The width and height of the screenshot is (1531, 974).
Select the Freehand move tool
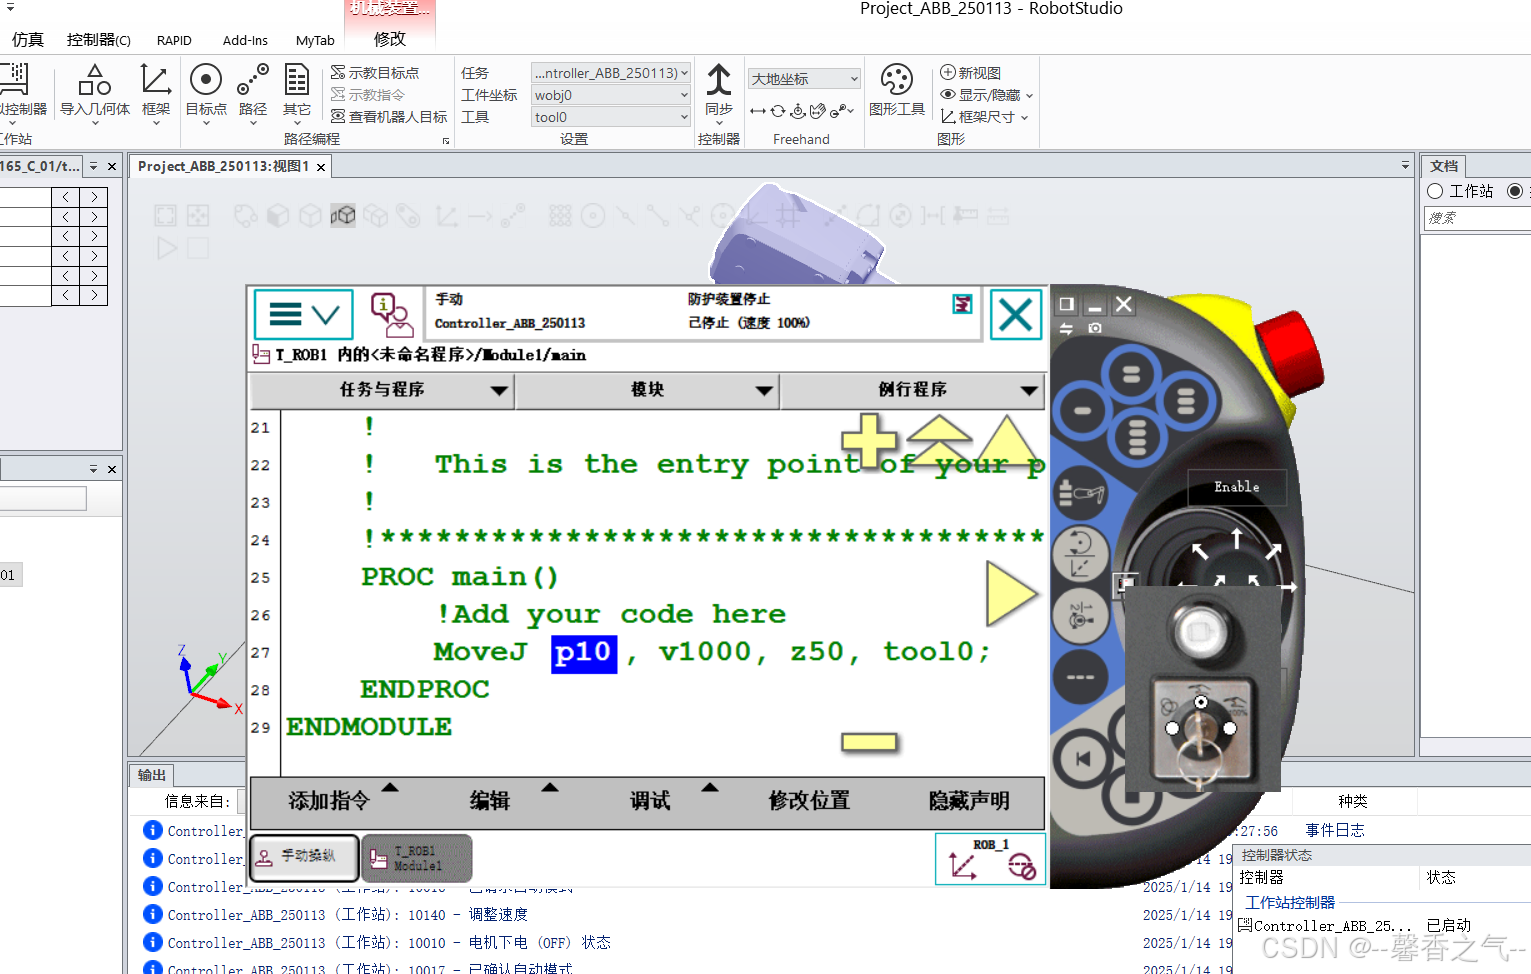pyautogui.click(x=758, y=111)
